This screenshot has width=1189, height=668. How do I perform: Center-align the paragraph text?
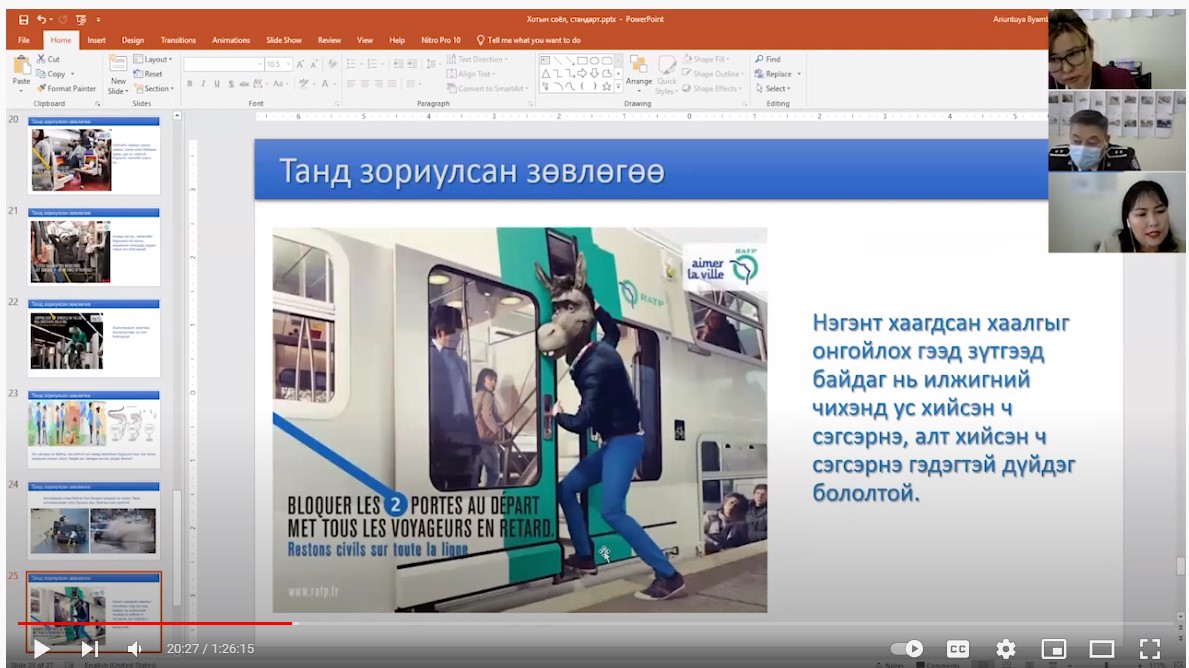coord(365,84)
